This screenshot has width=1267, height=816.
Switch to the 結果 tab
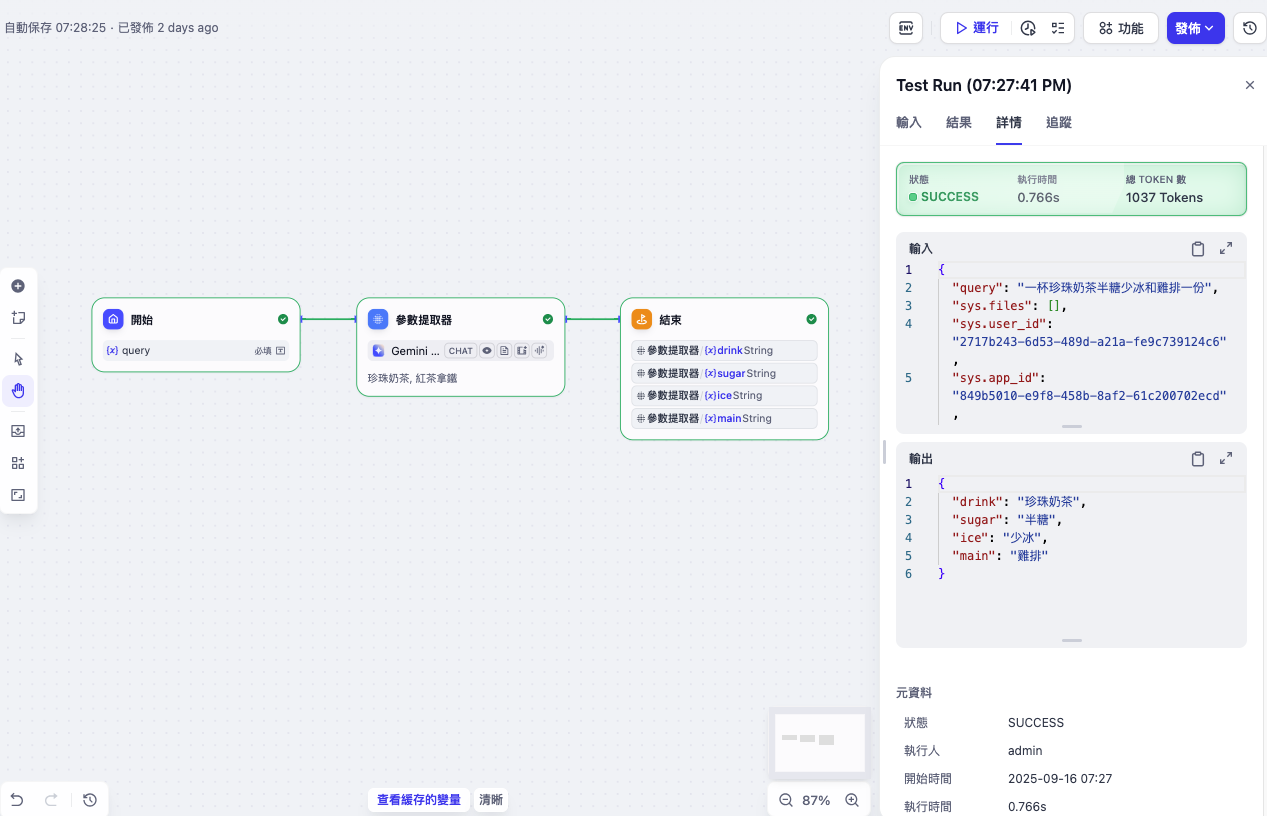[x=958, y=122]
